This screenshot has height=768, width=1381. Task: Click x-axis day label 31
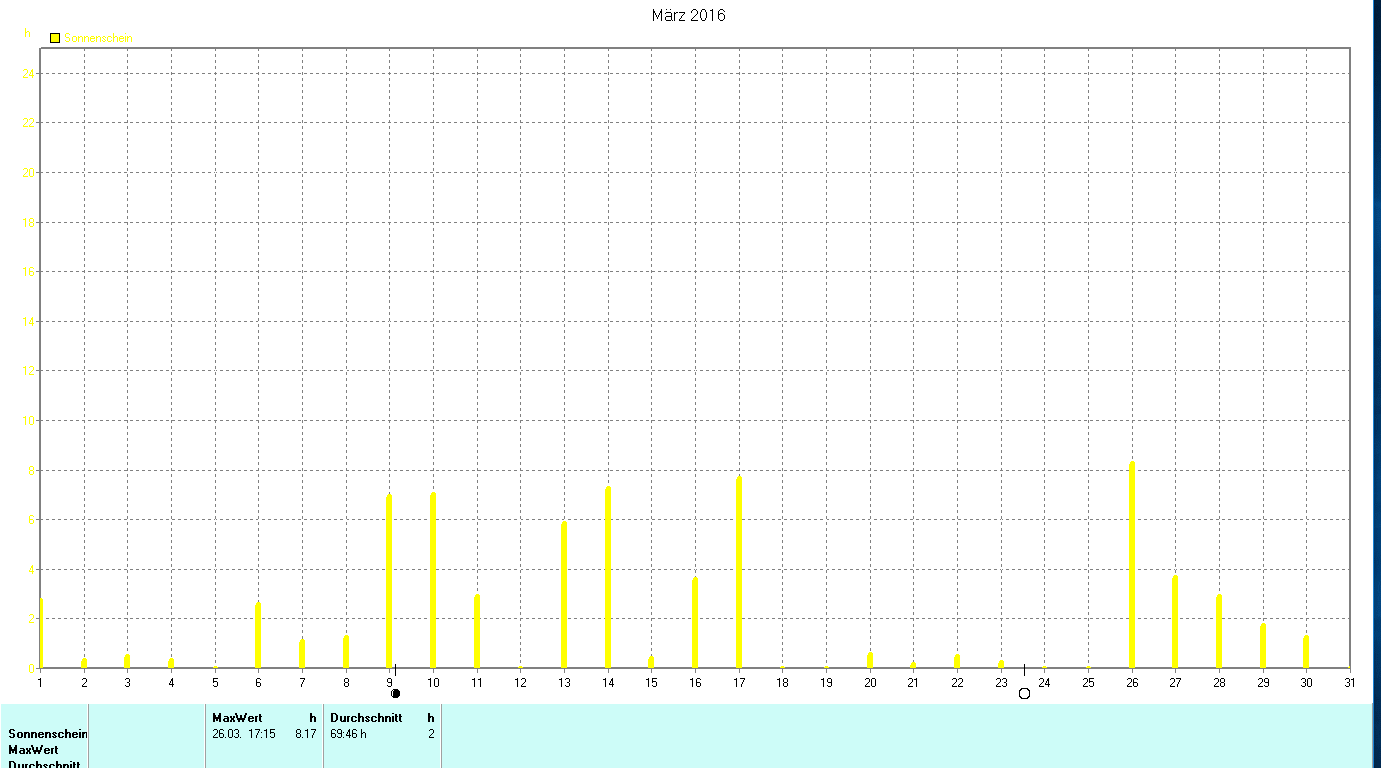[x=1350, y=683]
